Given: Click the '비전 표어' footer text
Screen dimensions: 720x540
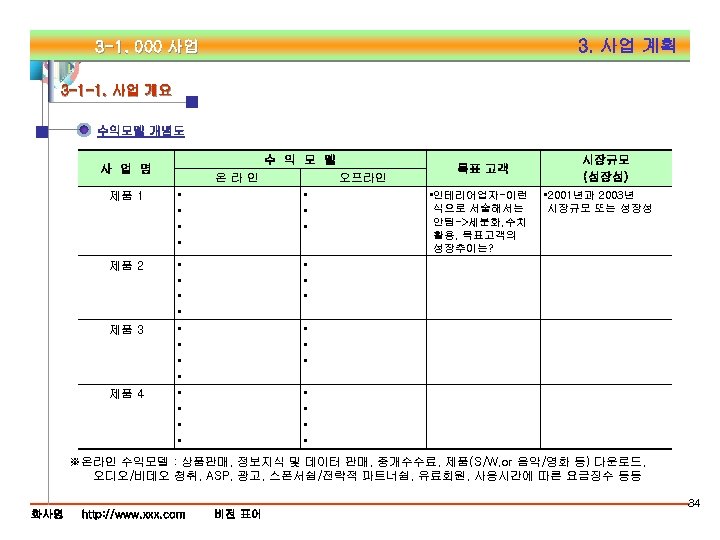Looking at the screenshot, I should [237, 514].
